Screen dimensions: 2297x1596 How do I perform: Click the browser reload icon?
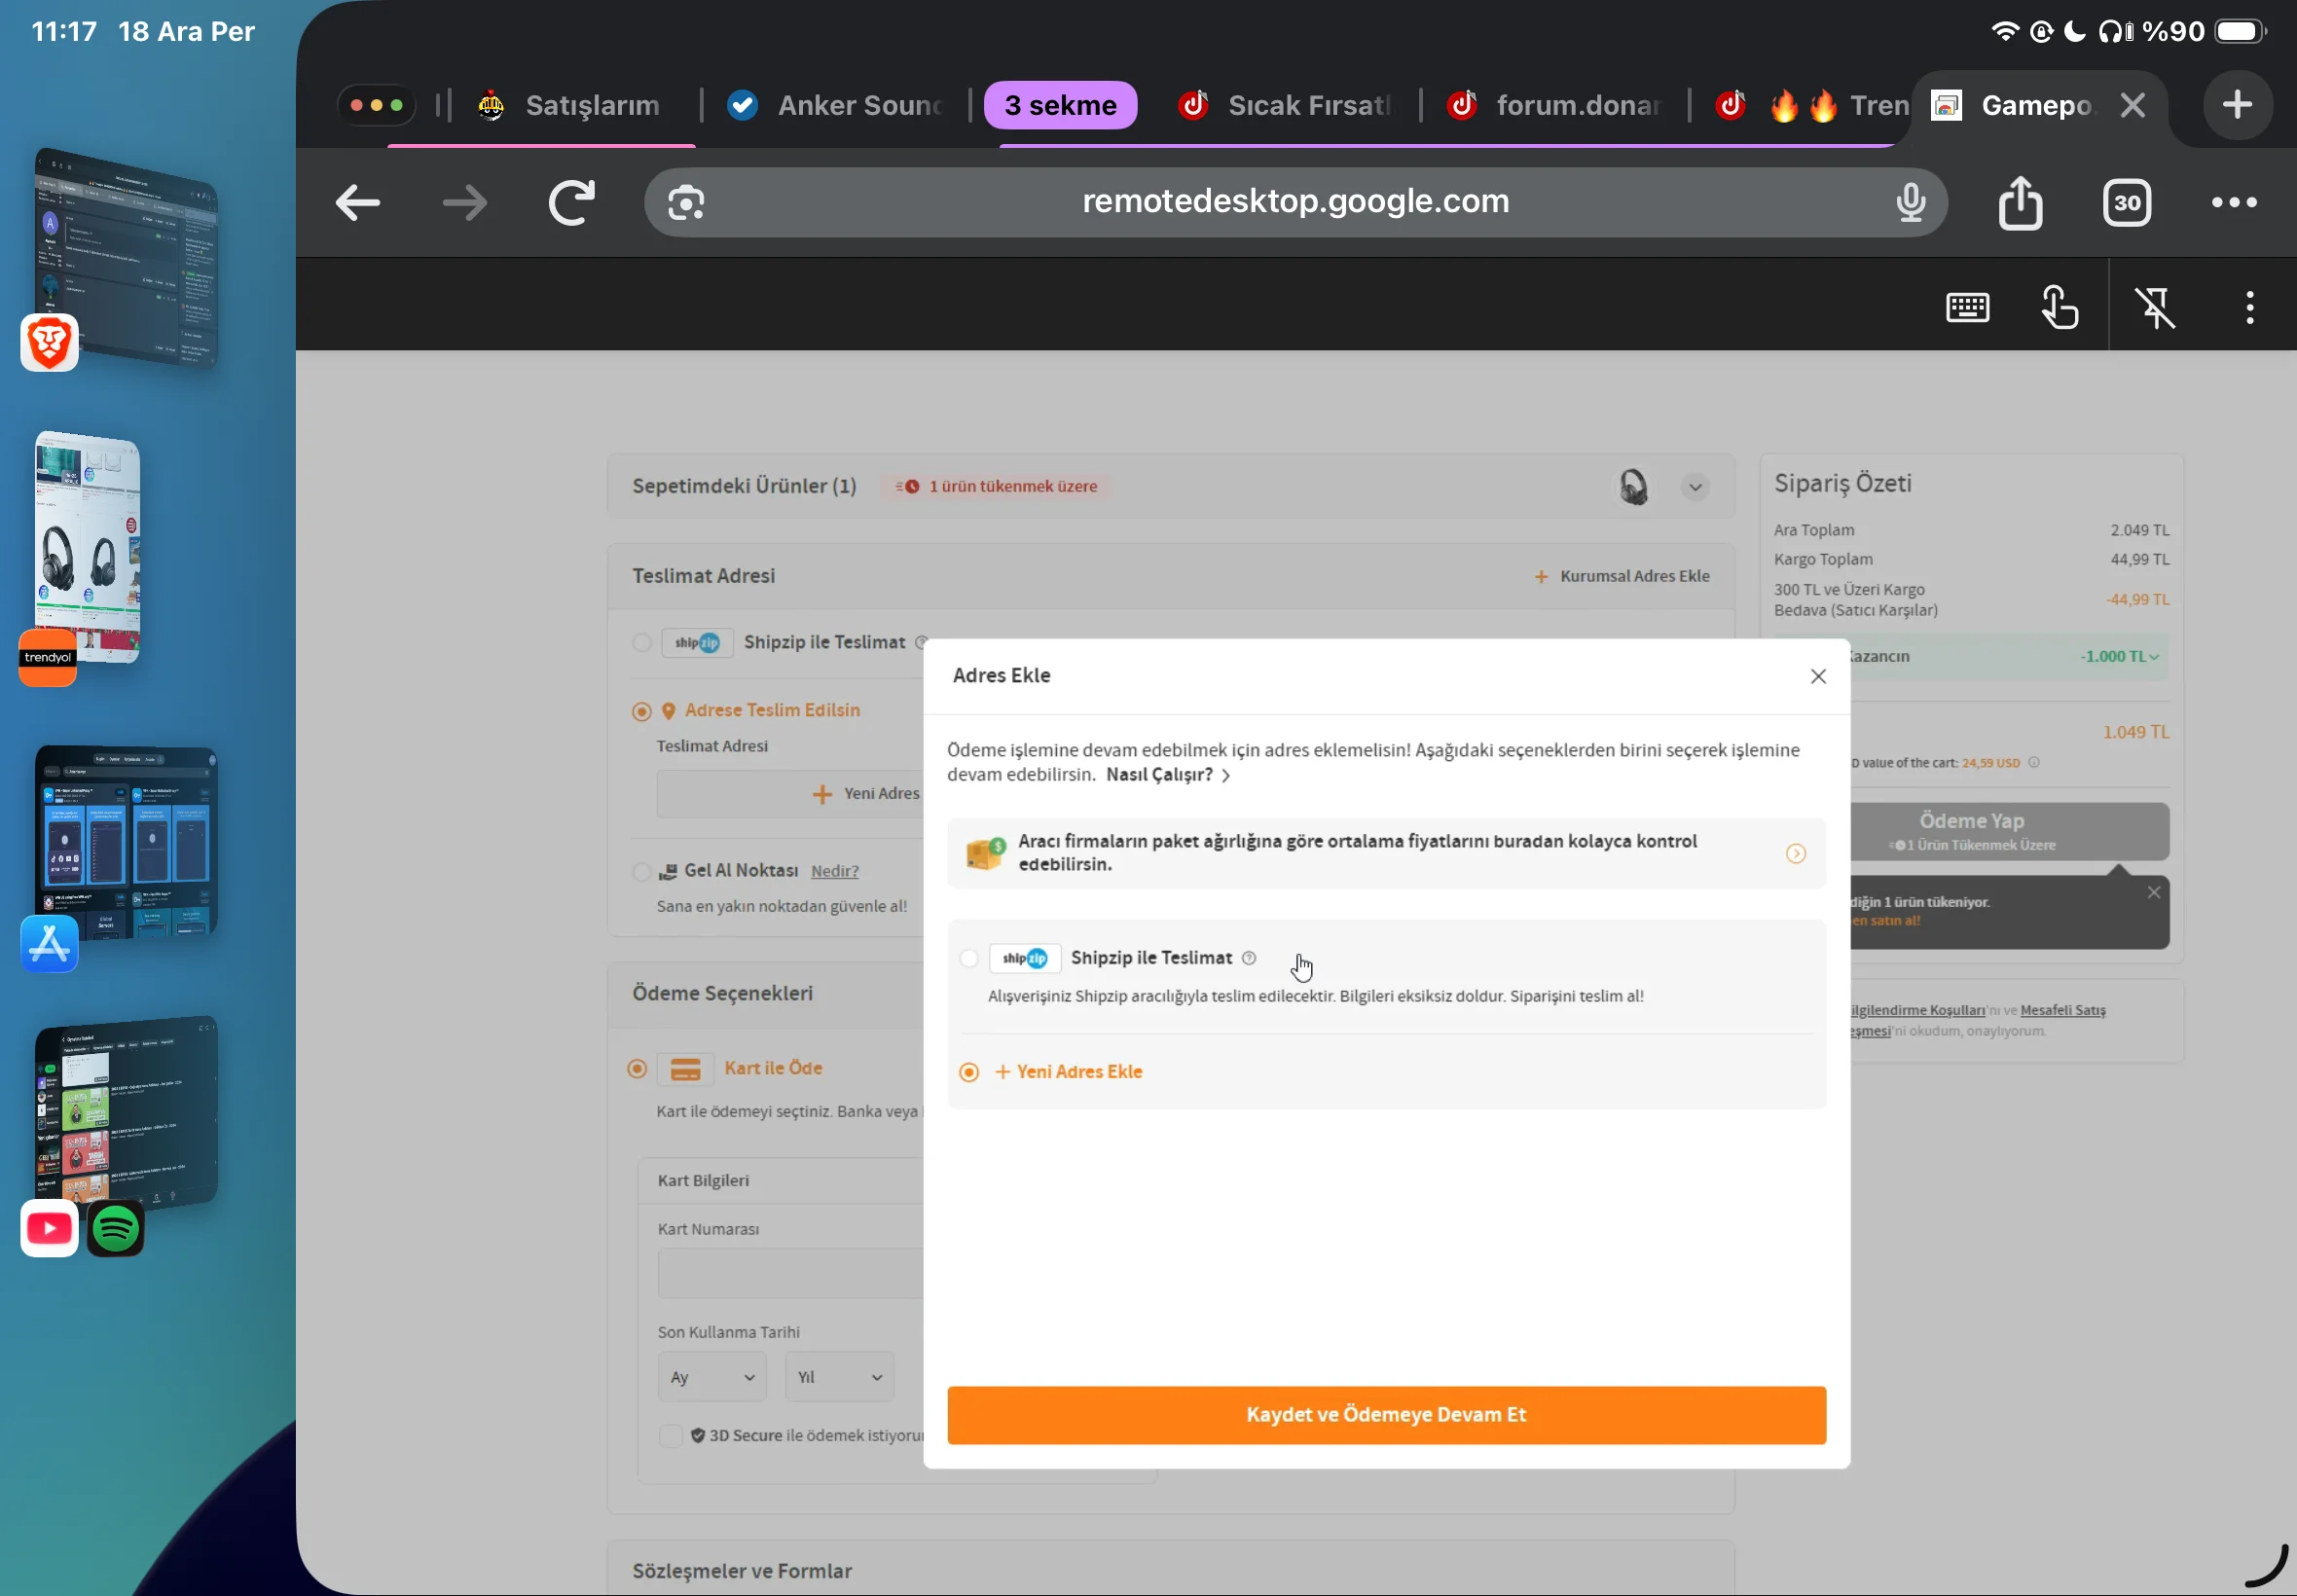click(x=572, y=203)
